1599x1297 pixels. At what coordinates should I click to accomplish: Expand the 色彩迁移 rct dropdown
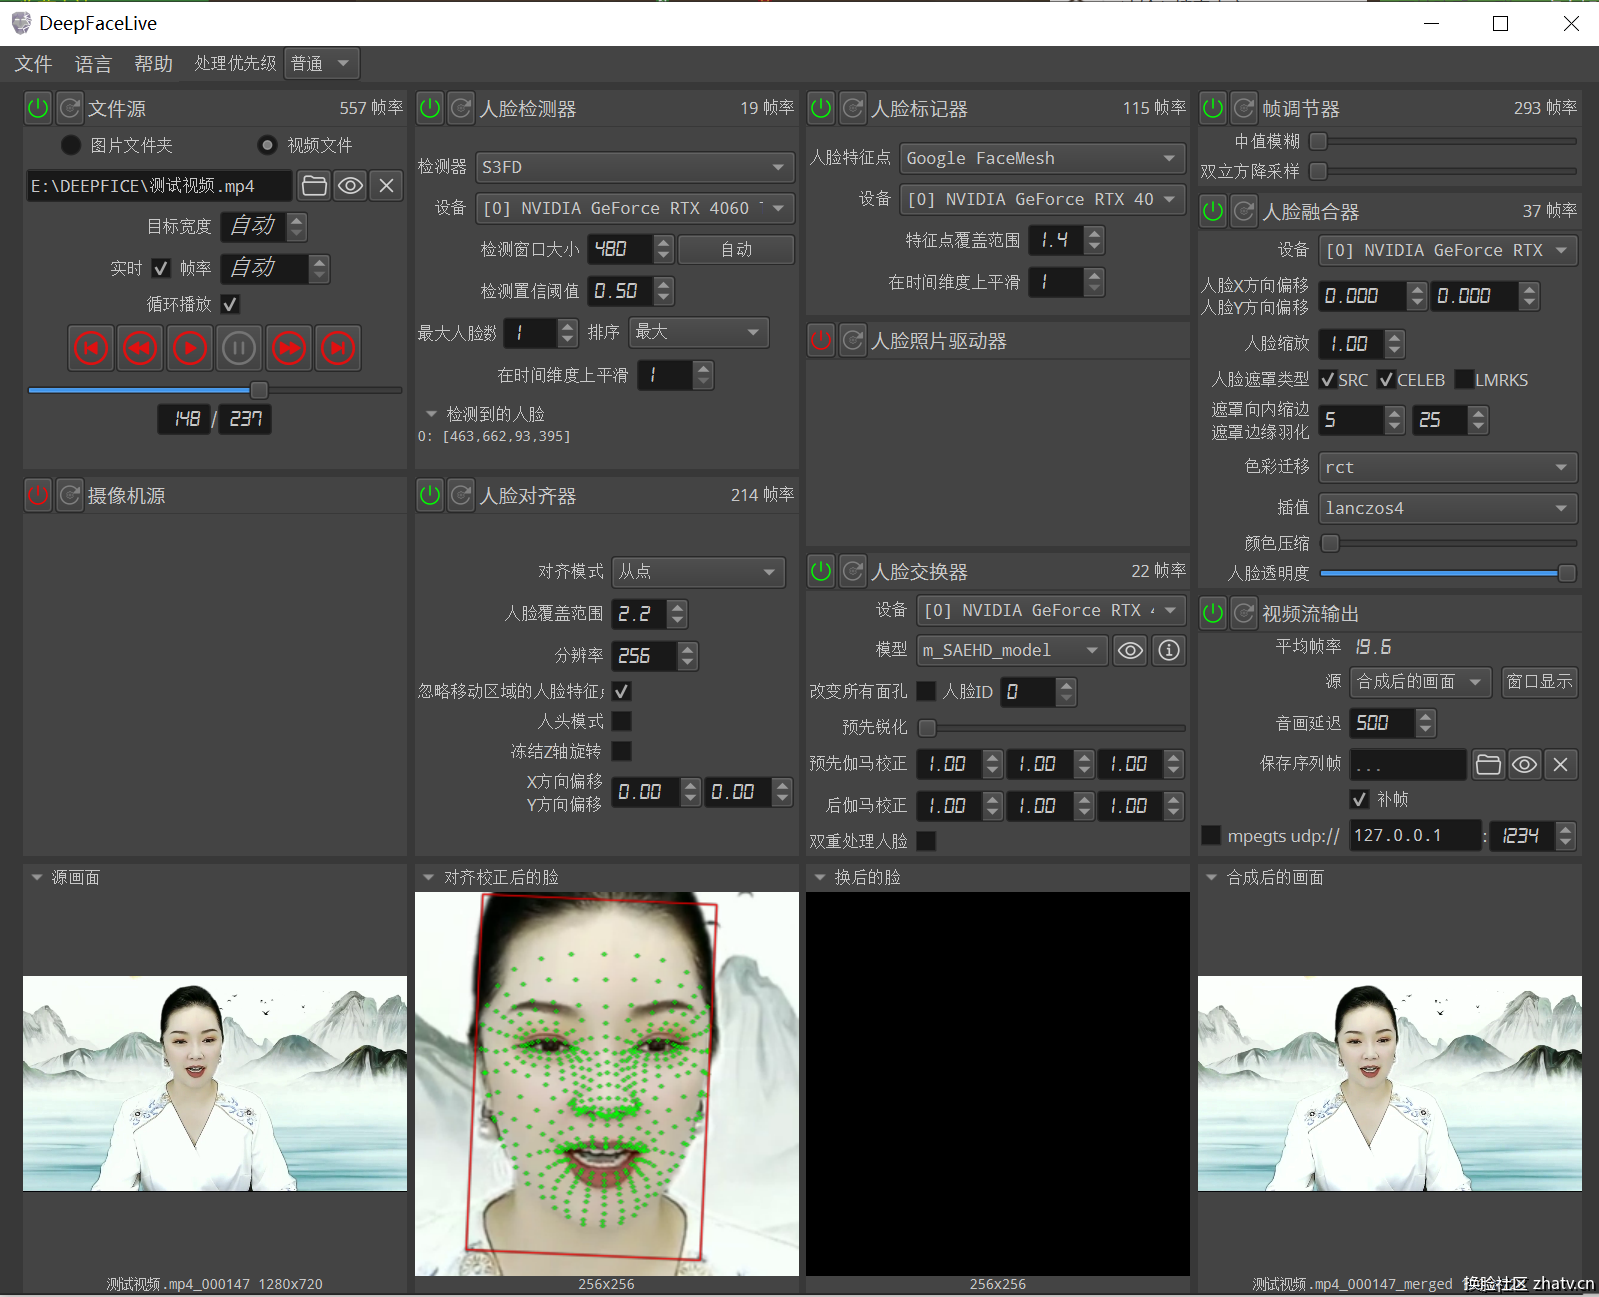[x=1446, y=467]
